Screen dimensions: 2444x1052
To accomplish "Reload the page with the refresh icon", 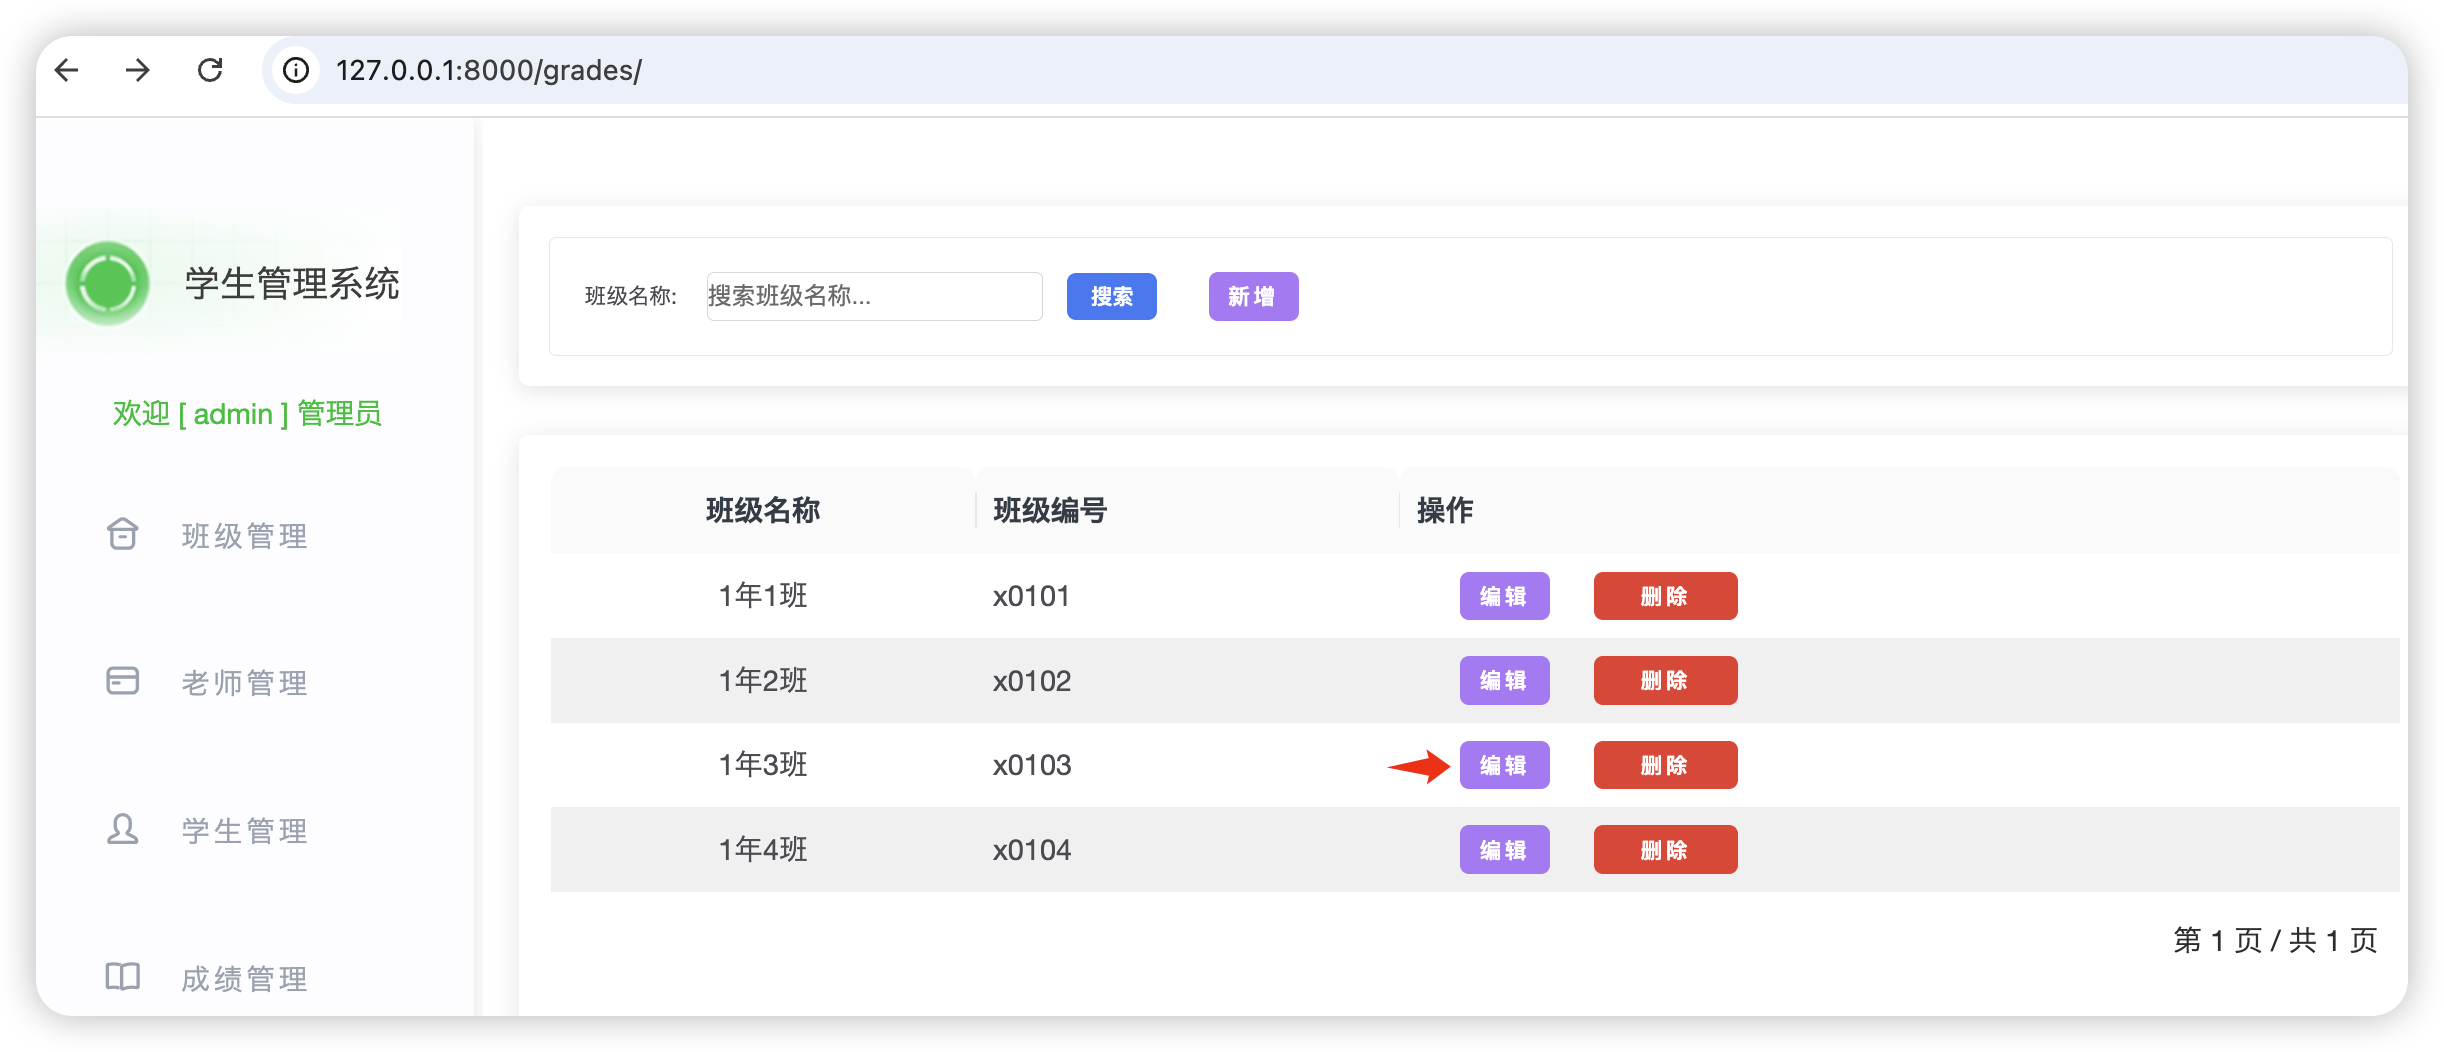I will pyautogui.click(x=210, y=70).
